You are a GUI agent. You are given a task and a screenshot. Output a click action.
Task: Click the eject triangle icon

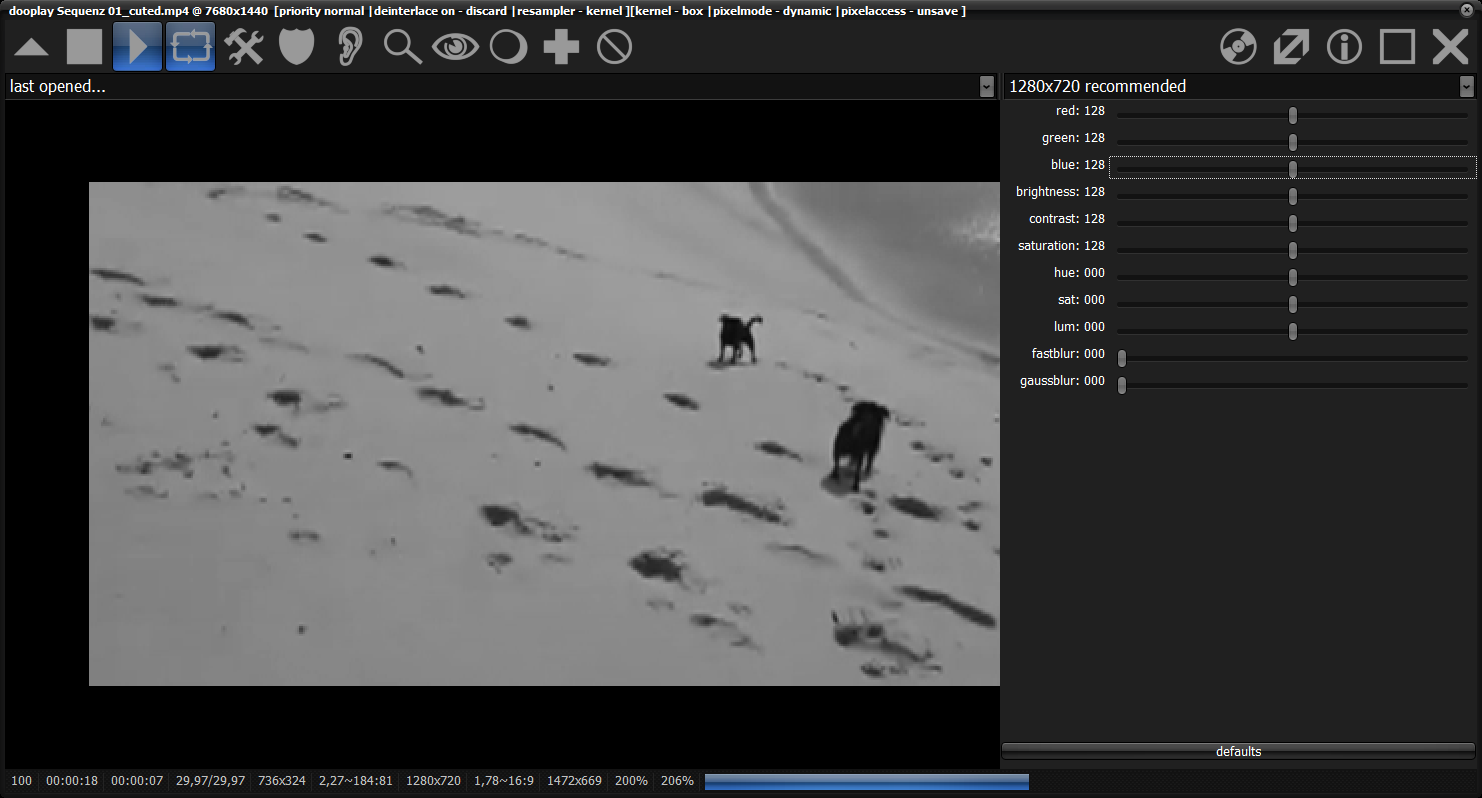tap(32, 47)
